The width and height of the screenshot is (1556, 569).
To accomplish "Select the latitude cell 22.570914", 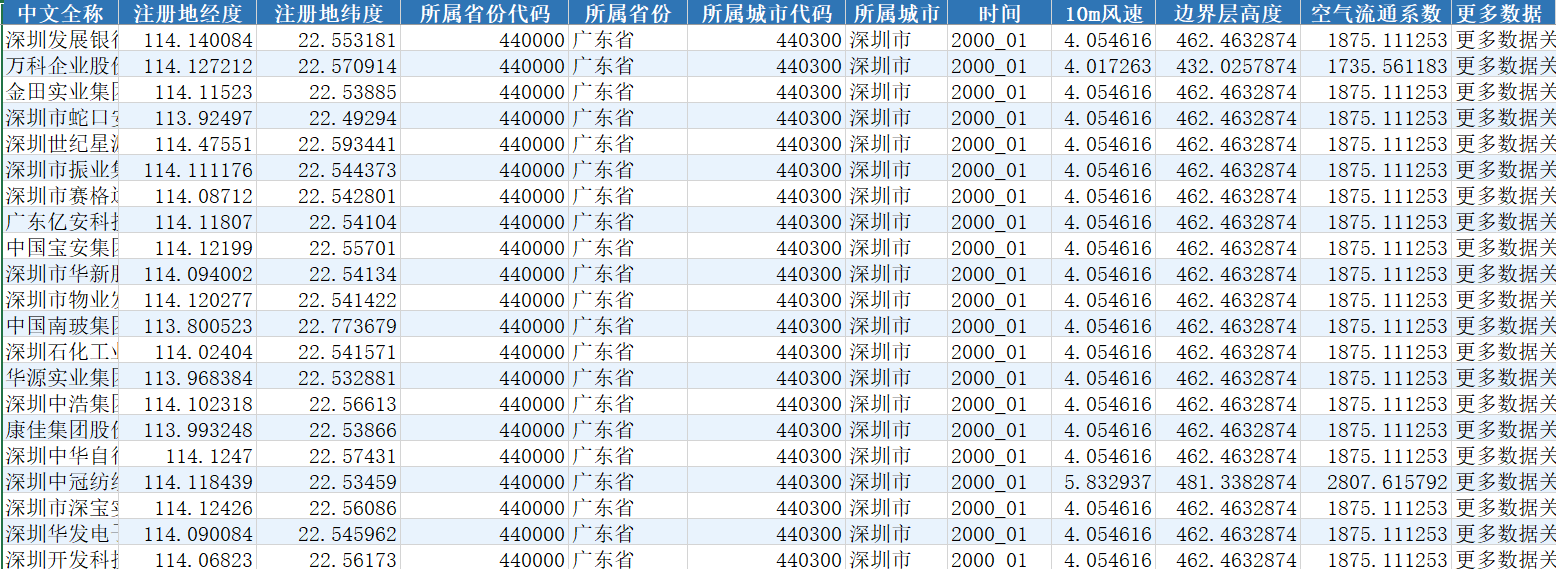I will coord(328,67).
